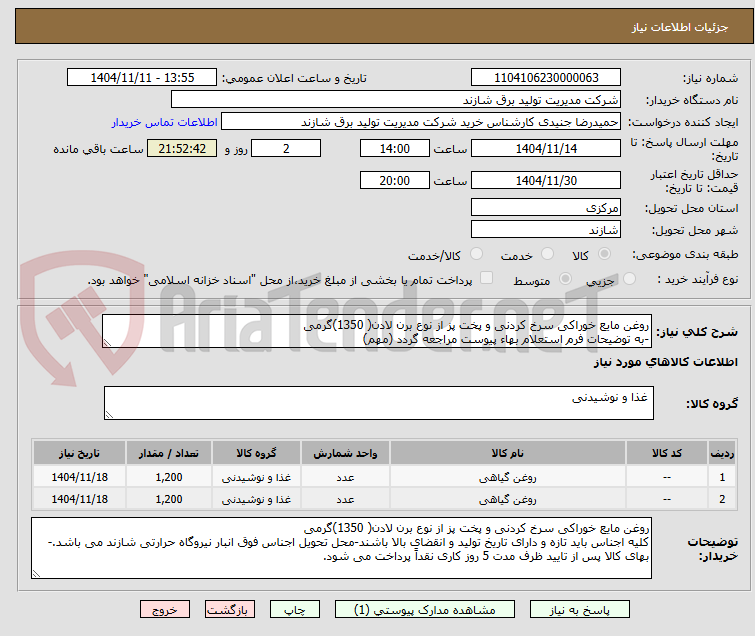Viewport: 755px width, 636px height.
Task: Click the price validity date 1404/11/30
Action: 546,180
